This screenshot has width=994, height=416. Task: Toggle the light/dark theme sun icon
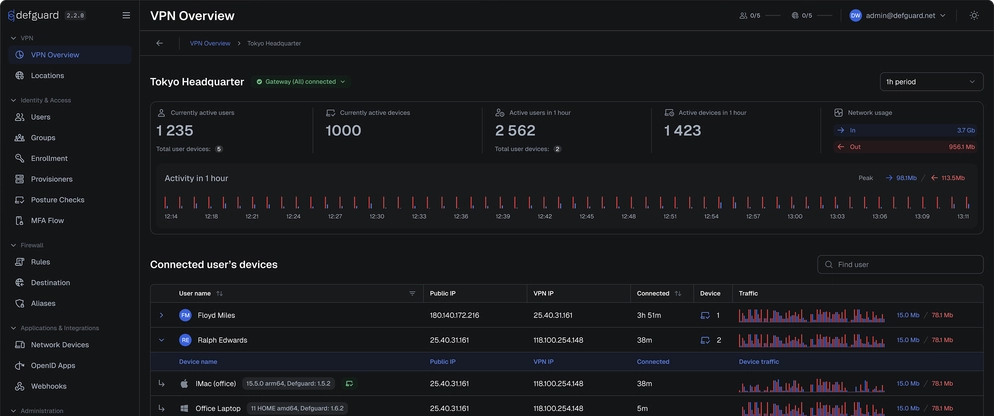tap(974, 16)
